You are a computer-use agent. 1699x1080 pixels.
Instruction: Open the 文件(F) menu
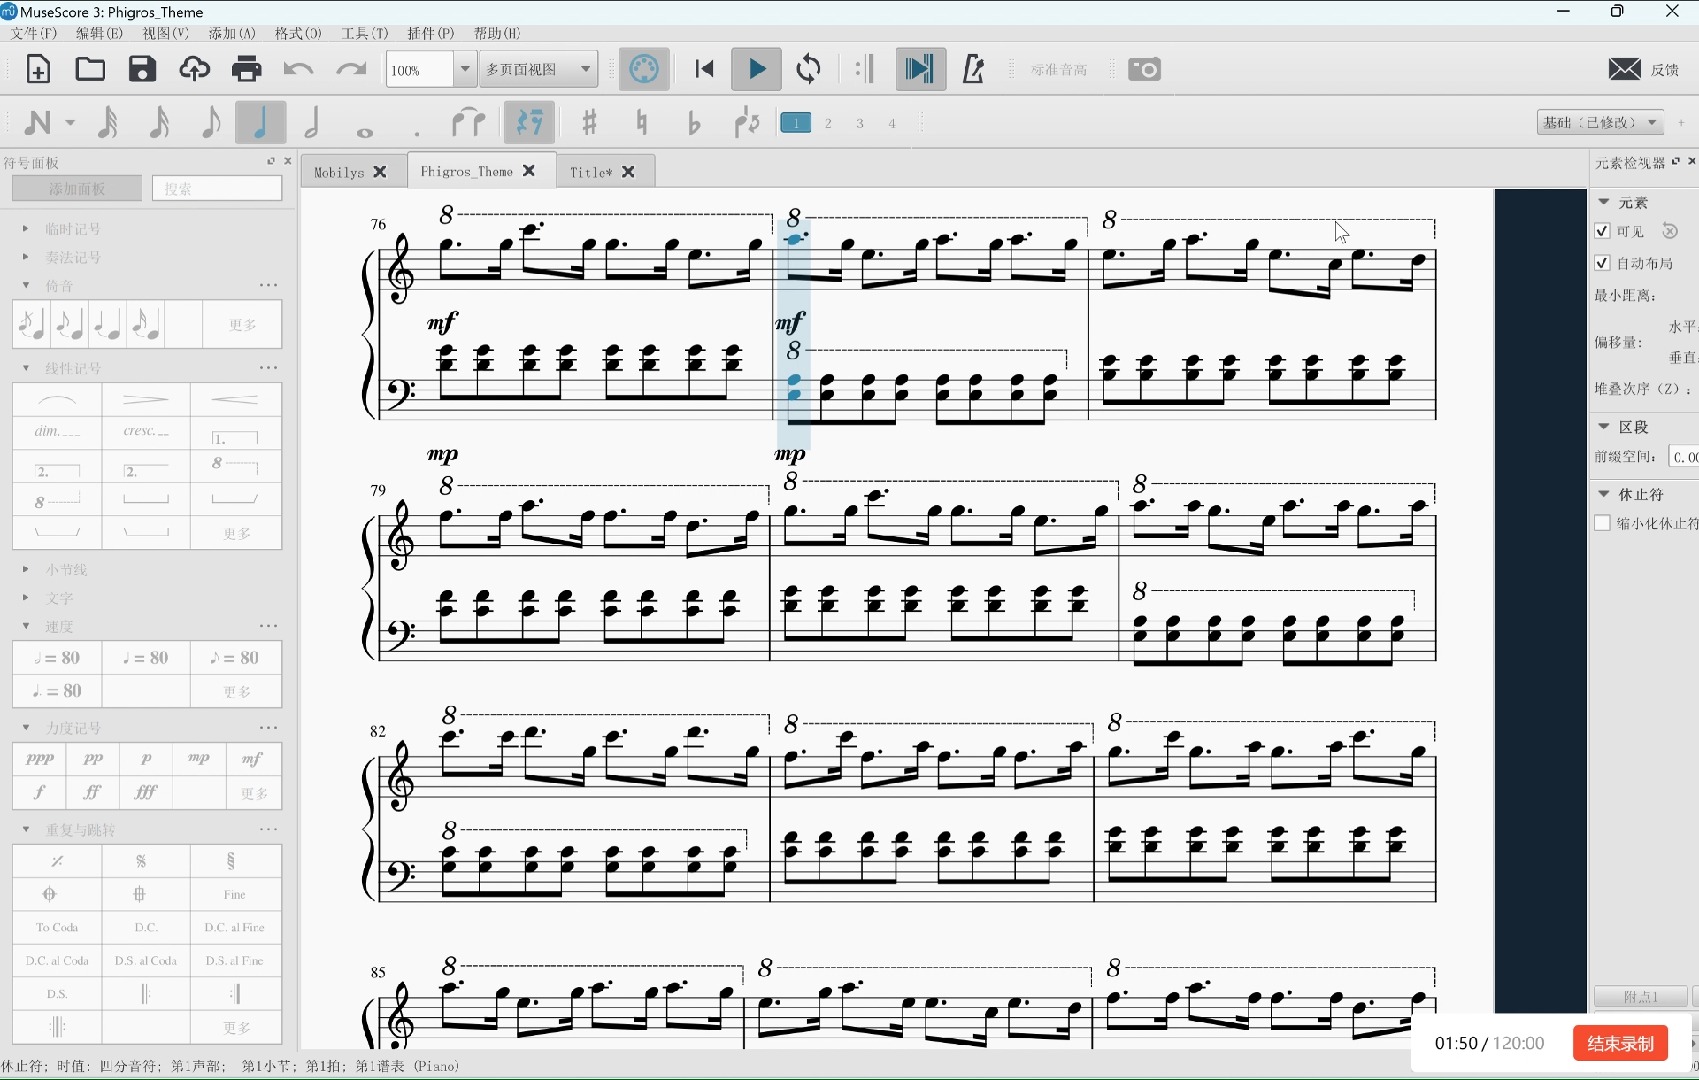coord(34,33)
